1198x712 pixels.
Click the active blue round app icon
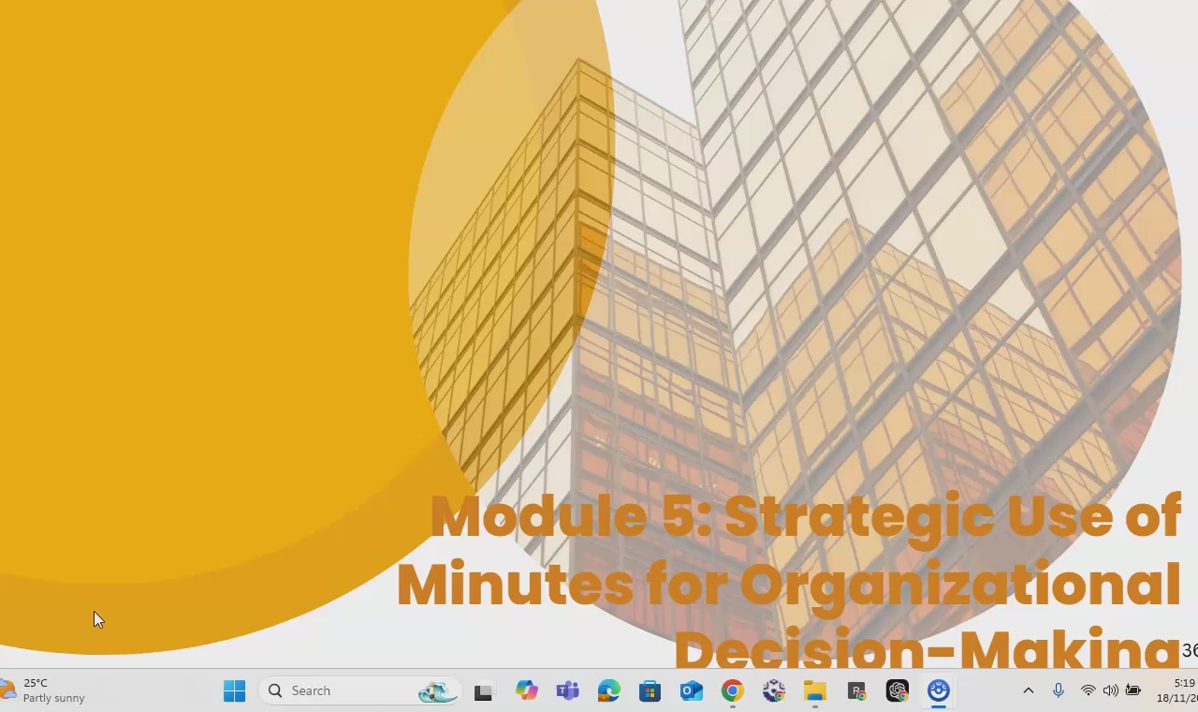pos(938,691)
